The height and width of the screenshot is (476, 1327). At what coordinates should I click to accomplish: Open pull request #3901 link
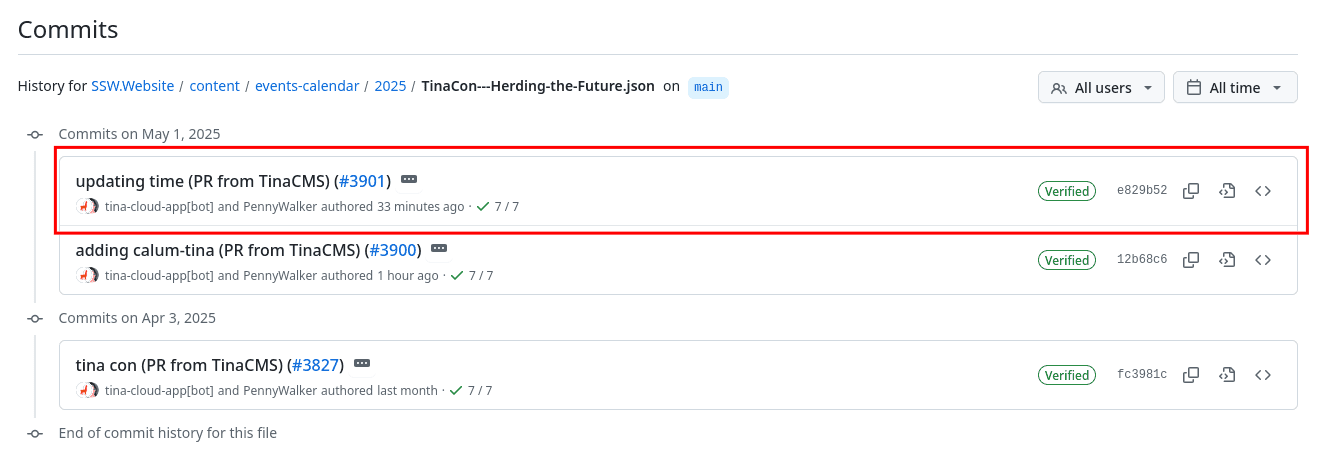click(x=362, y=181)
